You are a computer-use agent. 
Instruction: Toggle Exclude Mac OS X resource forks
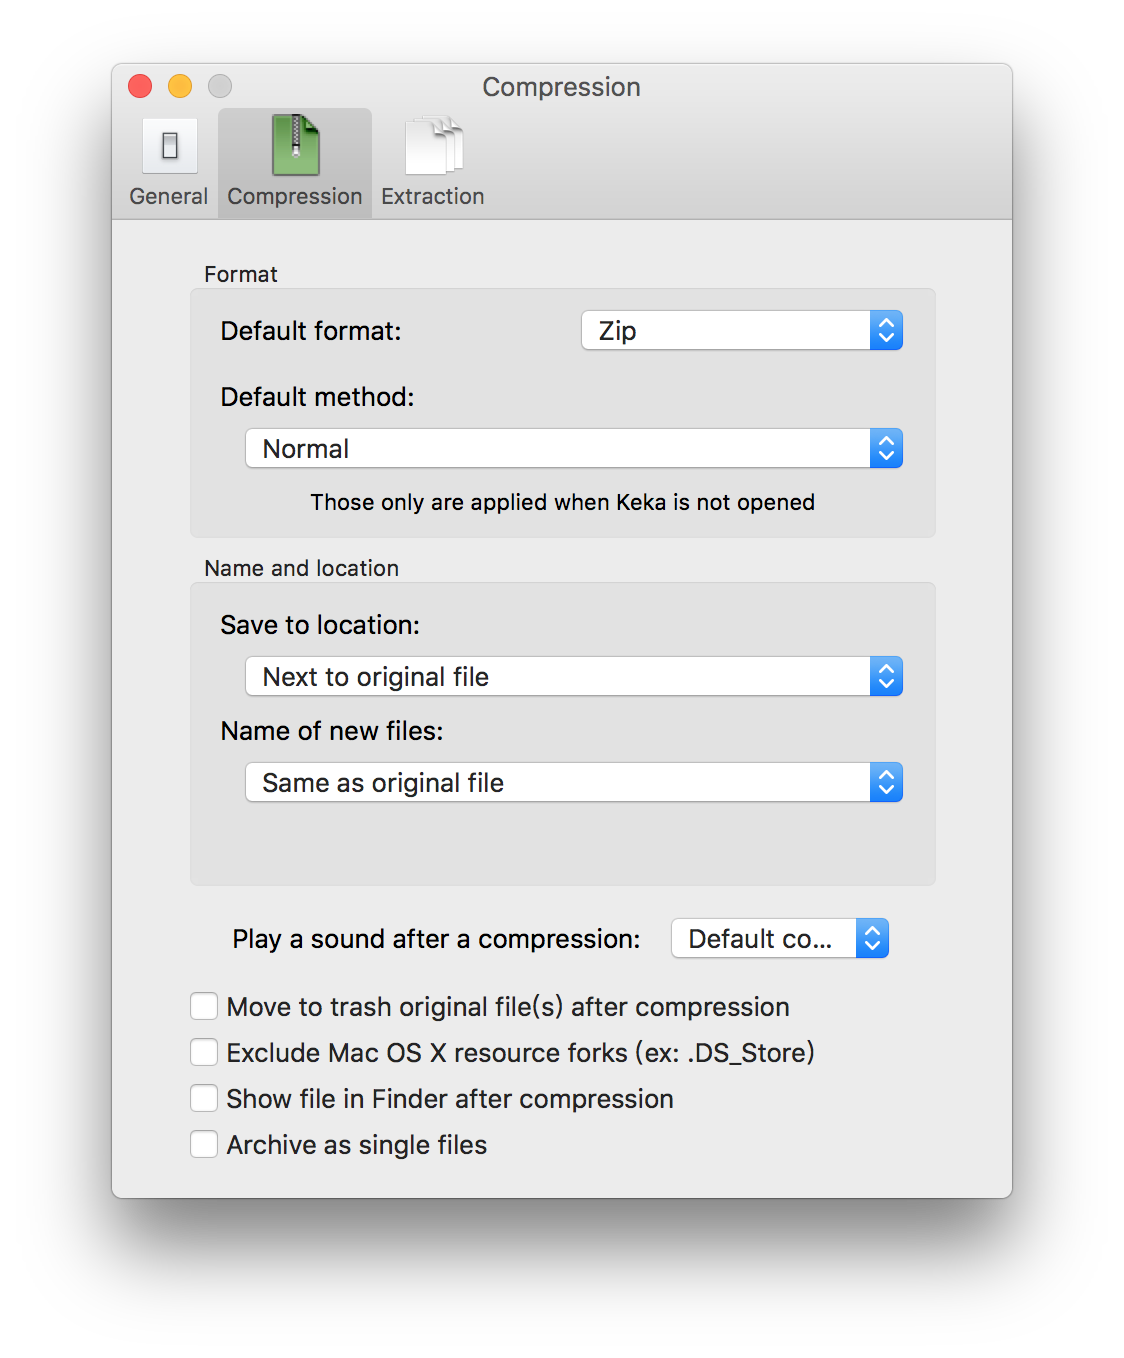tap(204, 1052)
